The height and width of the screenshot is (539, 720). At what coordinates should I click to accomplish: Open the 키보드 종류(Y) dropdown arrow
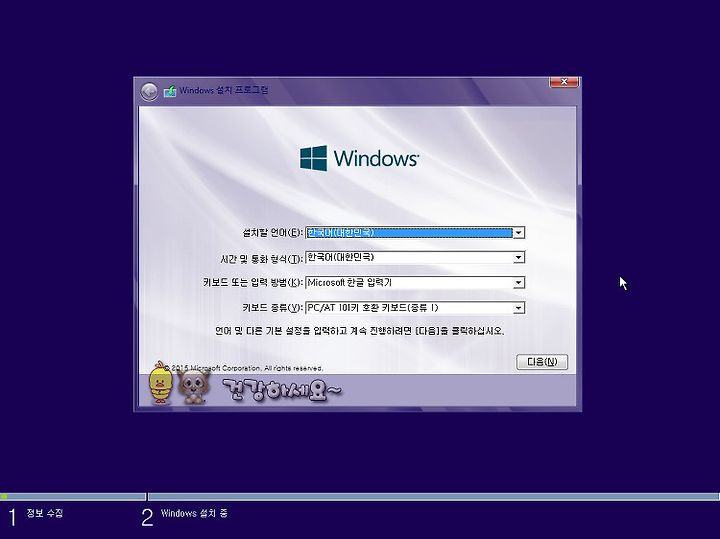(518, 308)
